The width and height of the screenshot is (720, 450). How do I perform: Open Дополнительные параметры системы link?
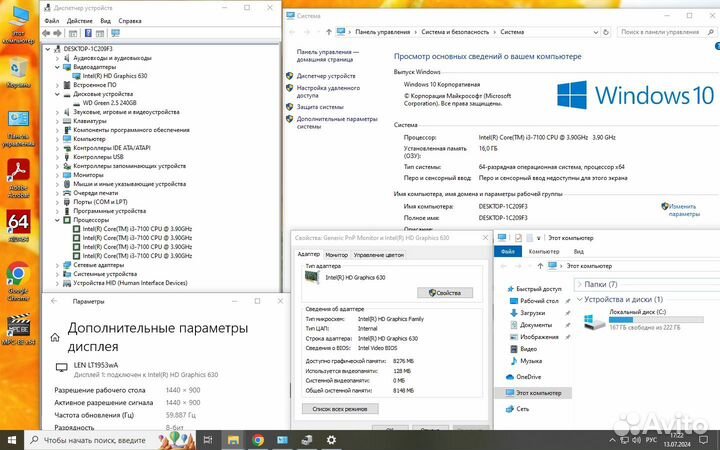(337, 122)
